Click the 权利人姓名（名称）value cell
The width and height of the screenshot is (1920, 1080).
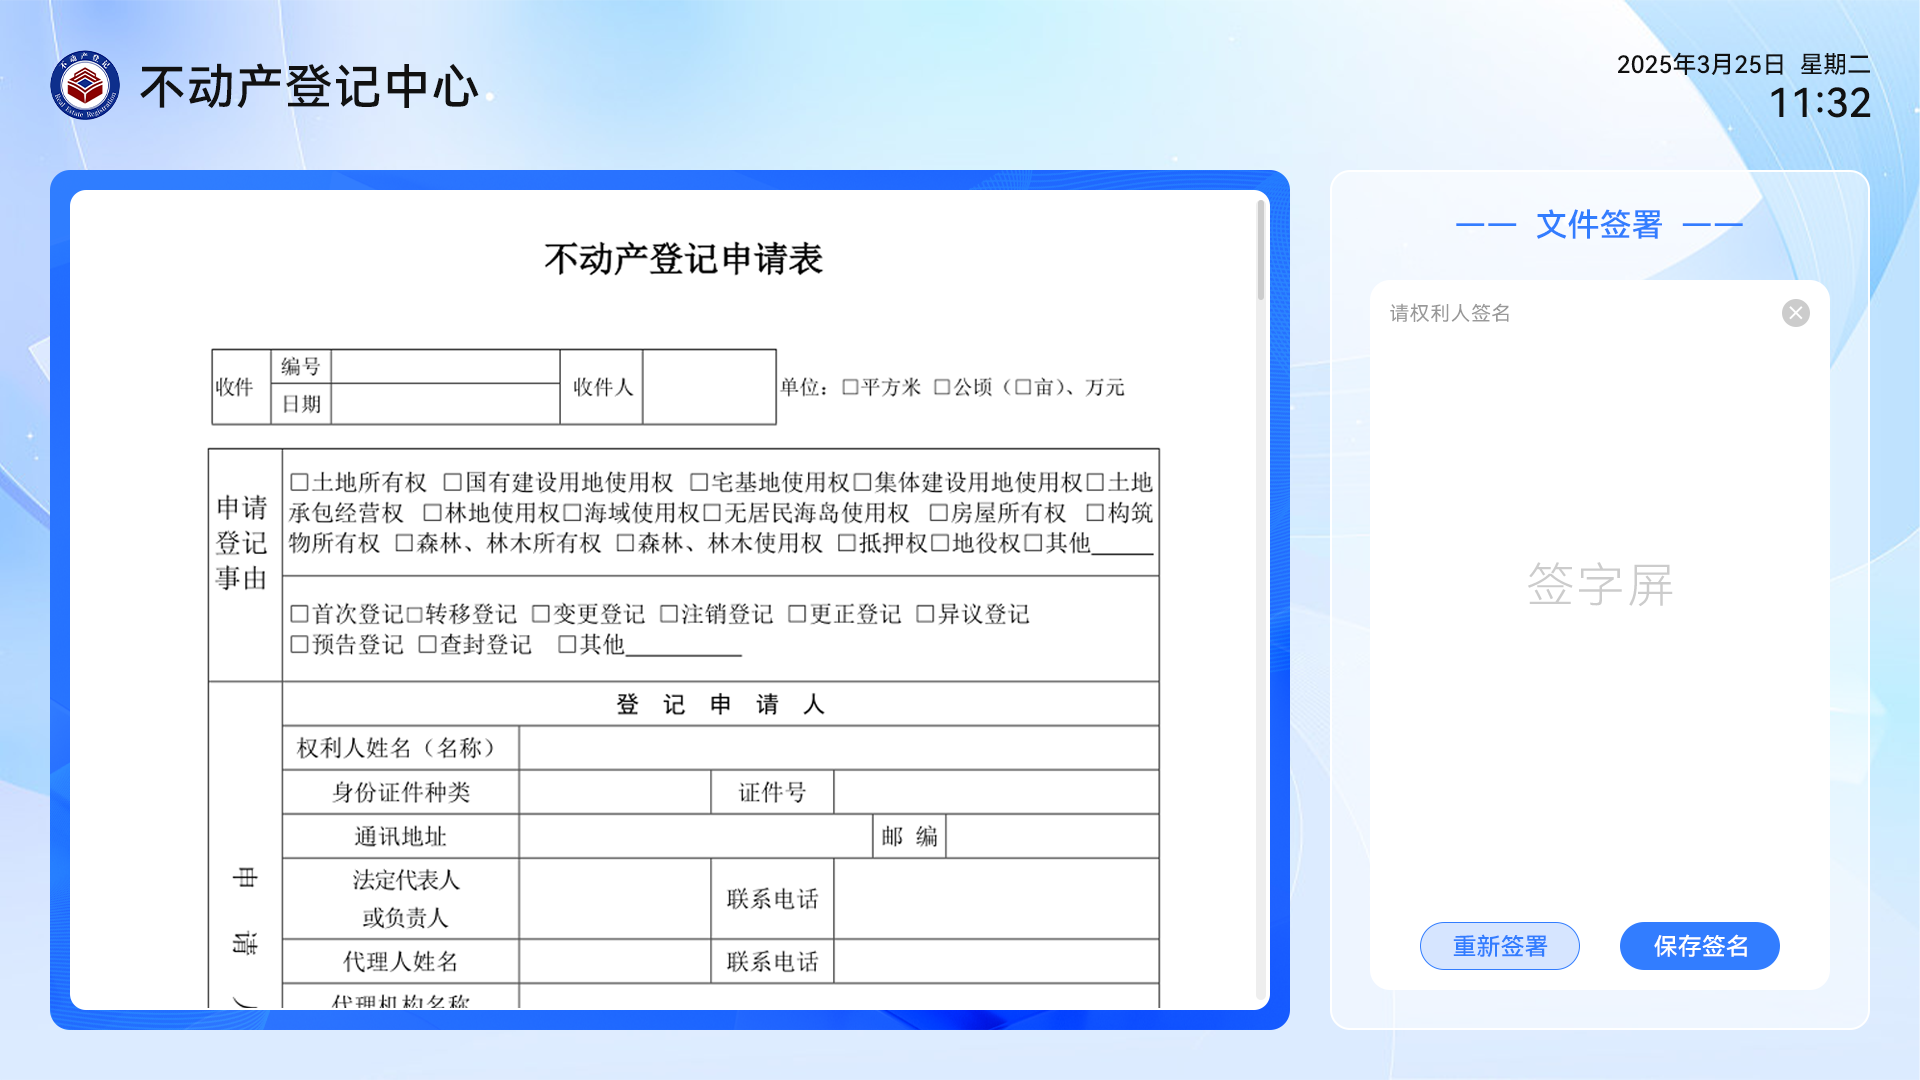click(838, 748)
